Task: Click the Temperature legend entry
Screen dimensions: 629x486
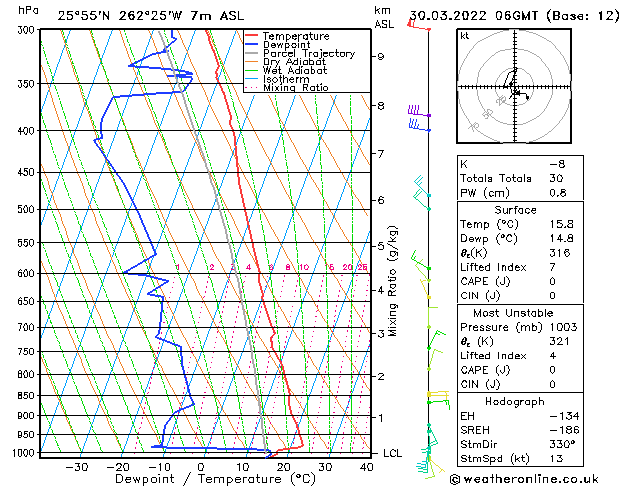Action: (x=296, y=36)
